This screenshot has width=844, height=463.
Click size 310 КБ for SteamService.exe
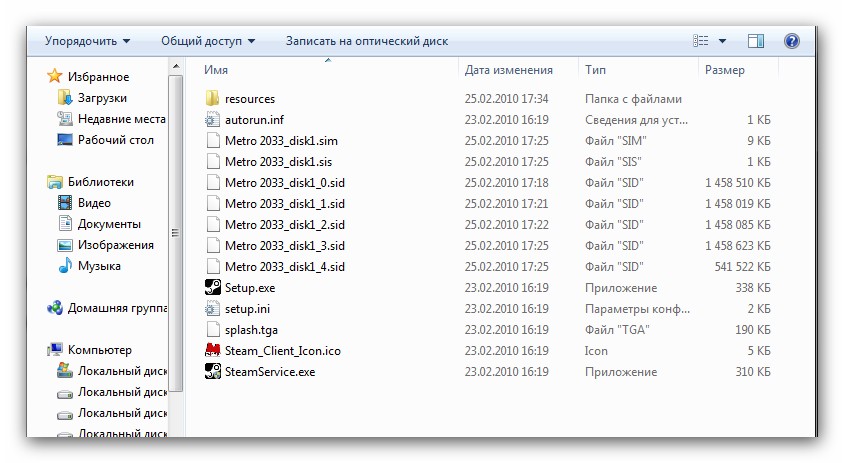[x=752, y=372]
